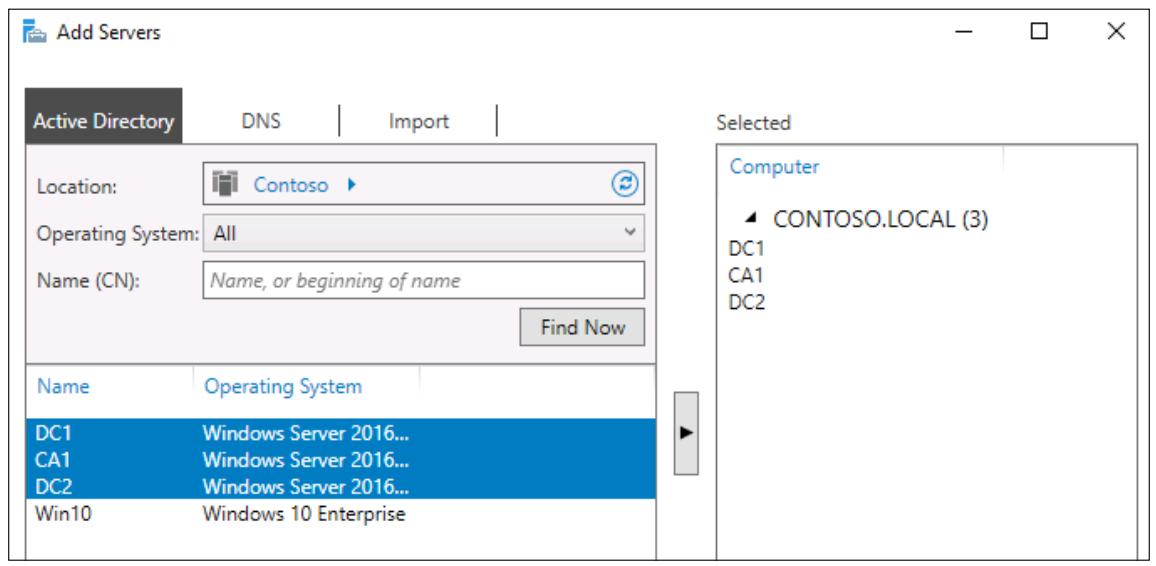The height and width of the screenshot is (566, 1156).
Task: Maximize the Add Servers window
Action: pyautogui.click(x=1040, y=32)
